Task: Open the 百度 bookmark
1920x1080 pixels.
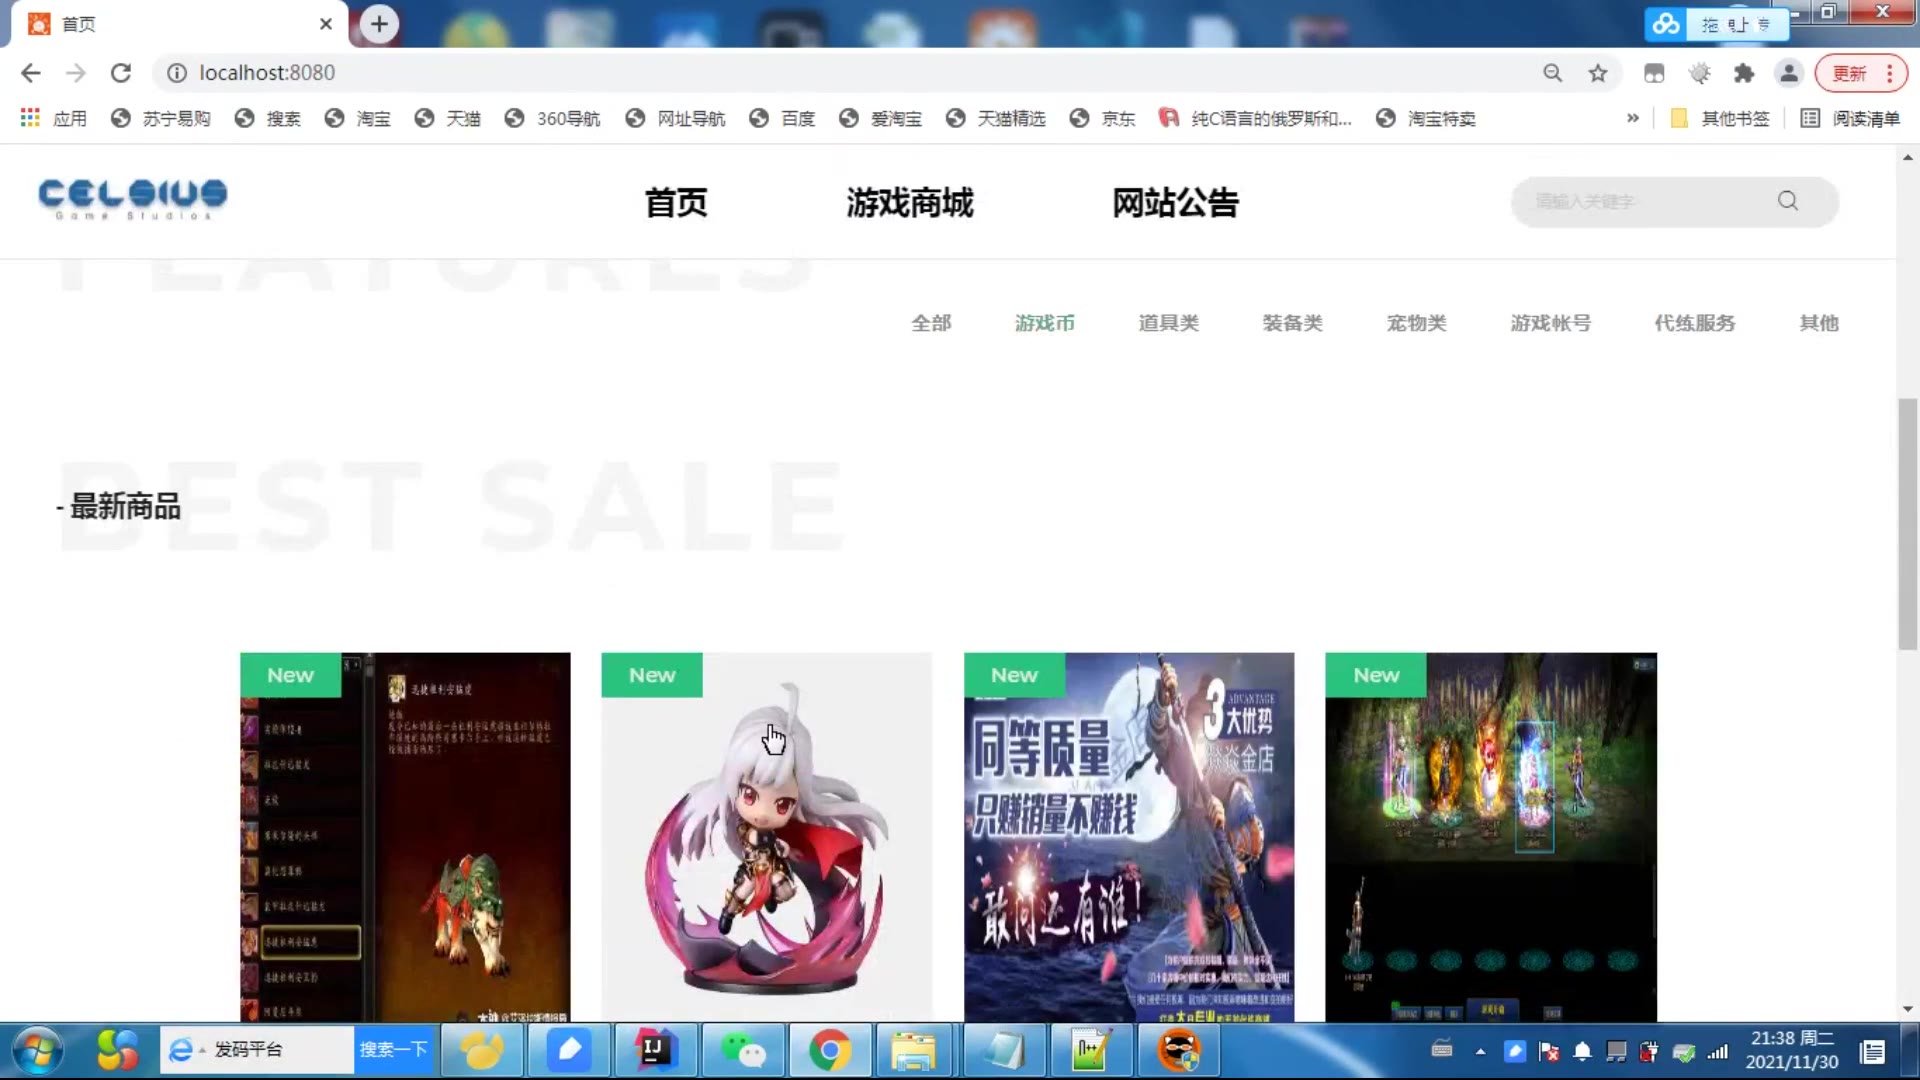Action: point(782,118)
